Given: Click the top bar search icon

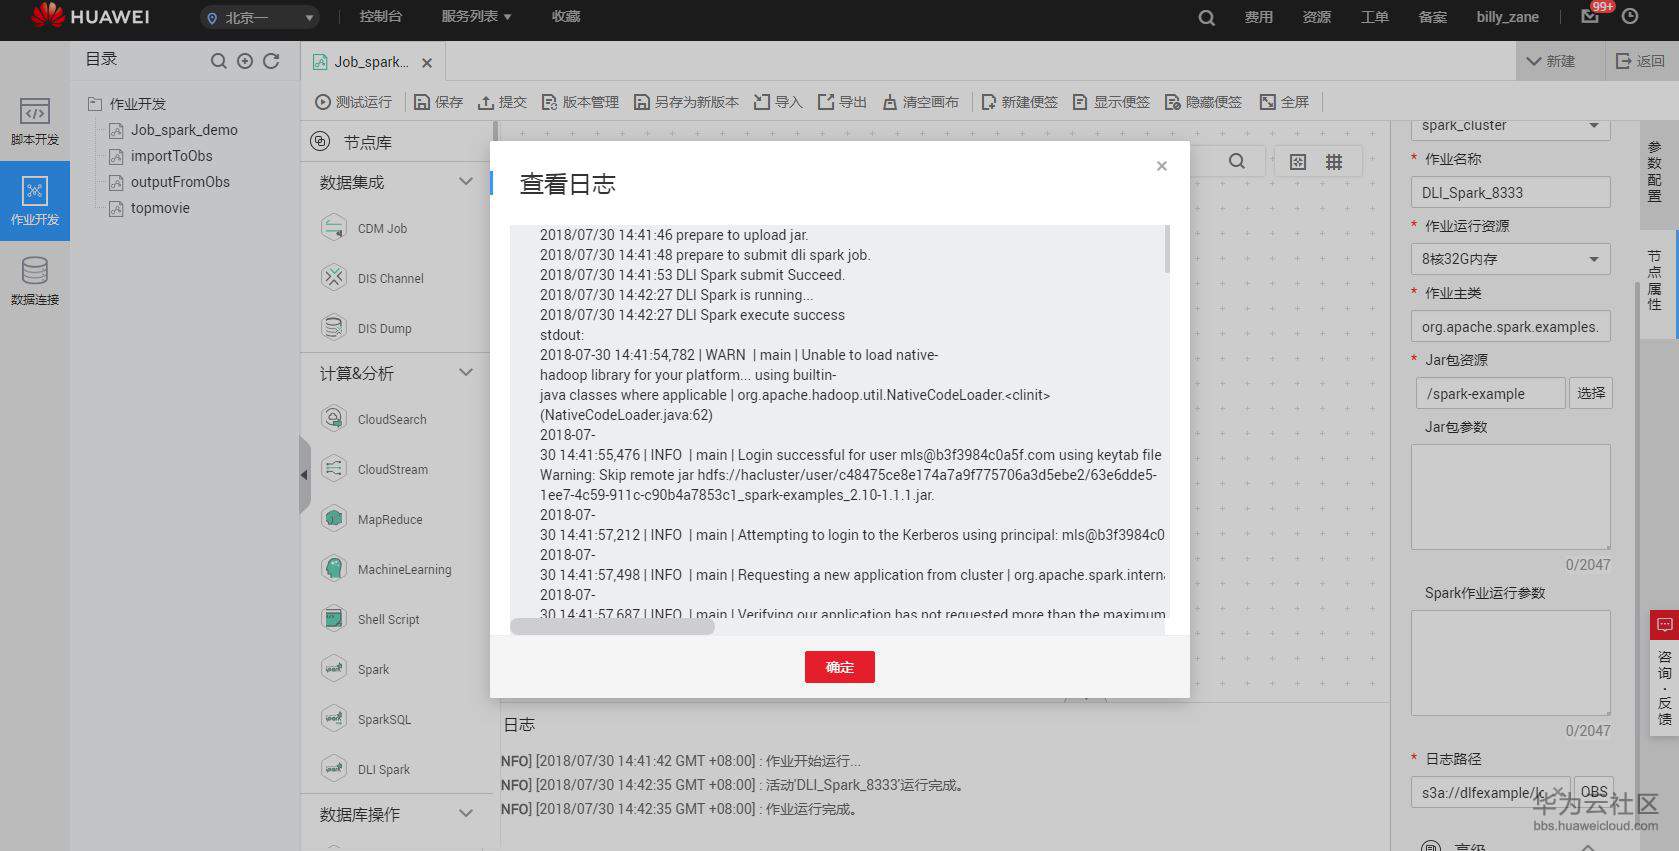Looking at the screenshot, I should [1207, 17].
